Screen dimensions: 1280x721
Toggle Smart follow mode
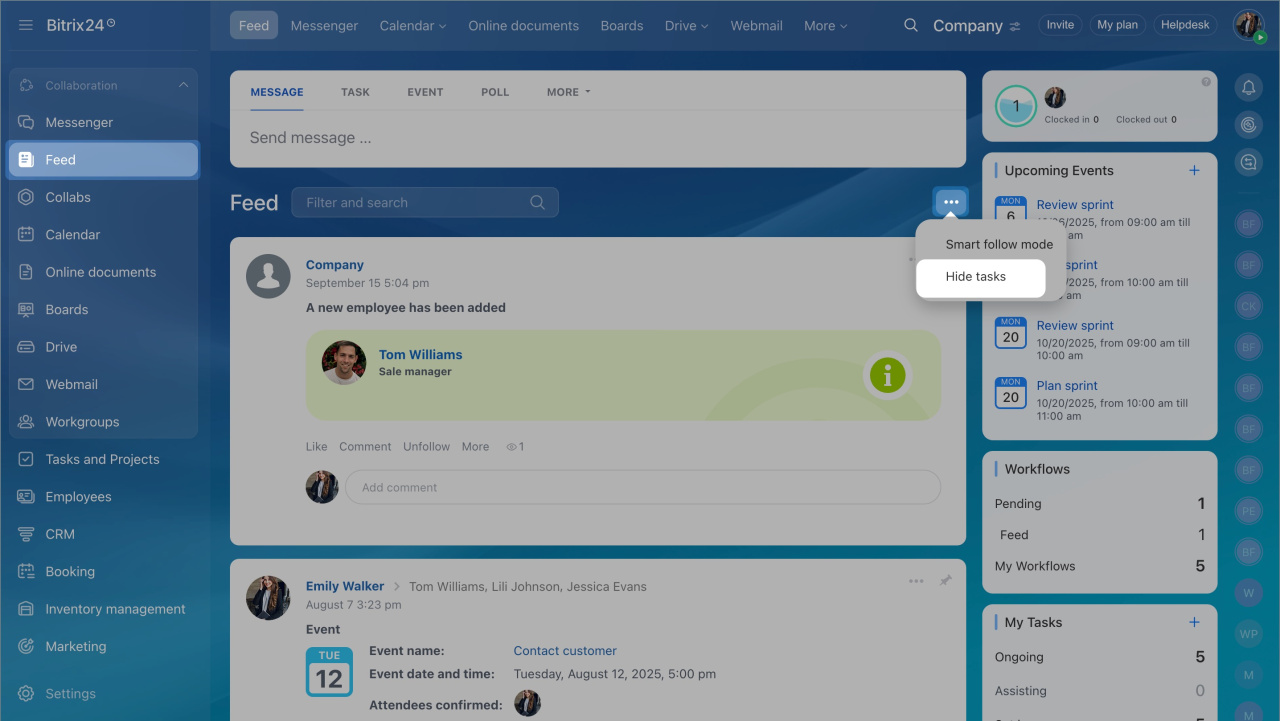click(x=998, y=244)
